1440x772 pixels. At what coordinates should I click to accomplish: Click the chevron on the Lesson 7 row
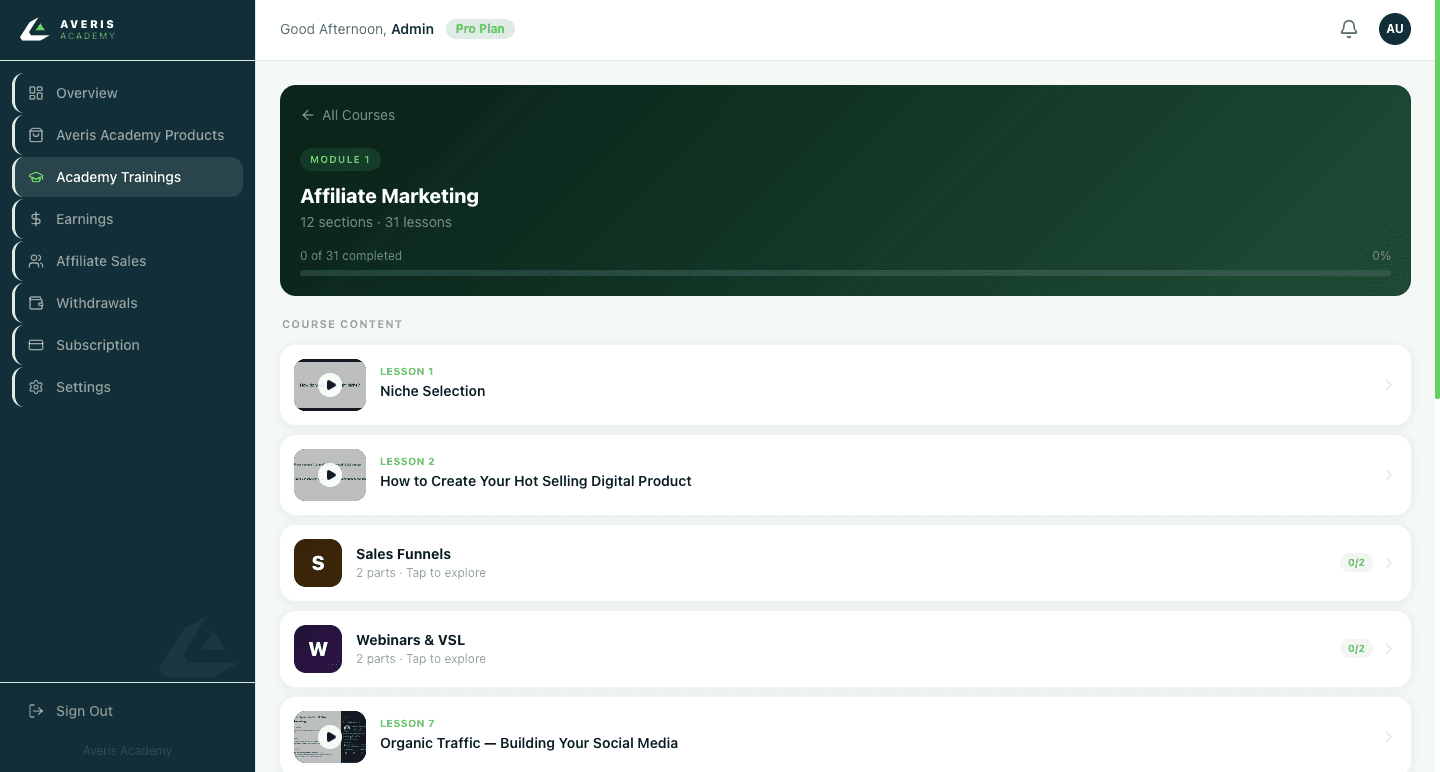pyautogui.click(x=1389, y=737)
